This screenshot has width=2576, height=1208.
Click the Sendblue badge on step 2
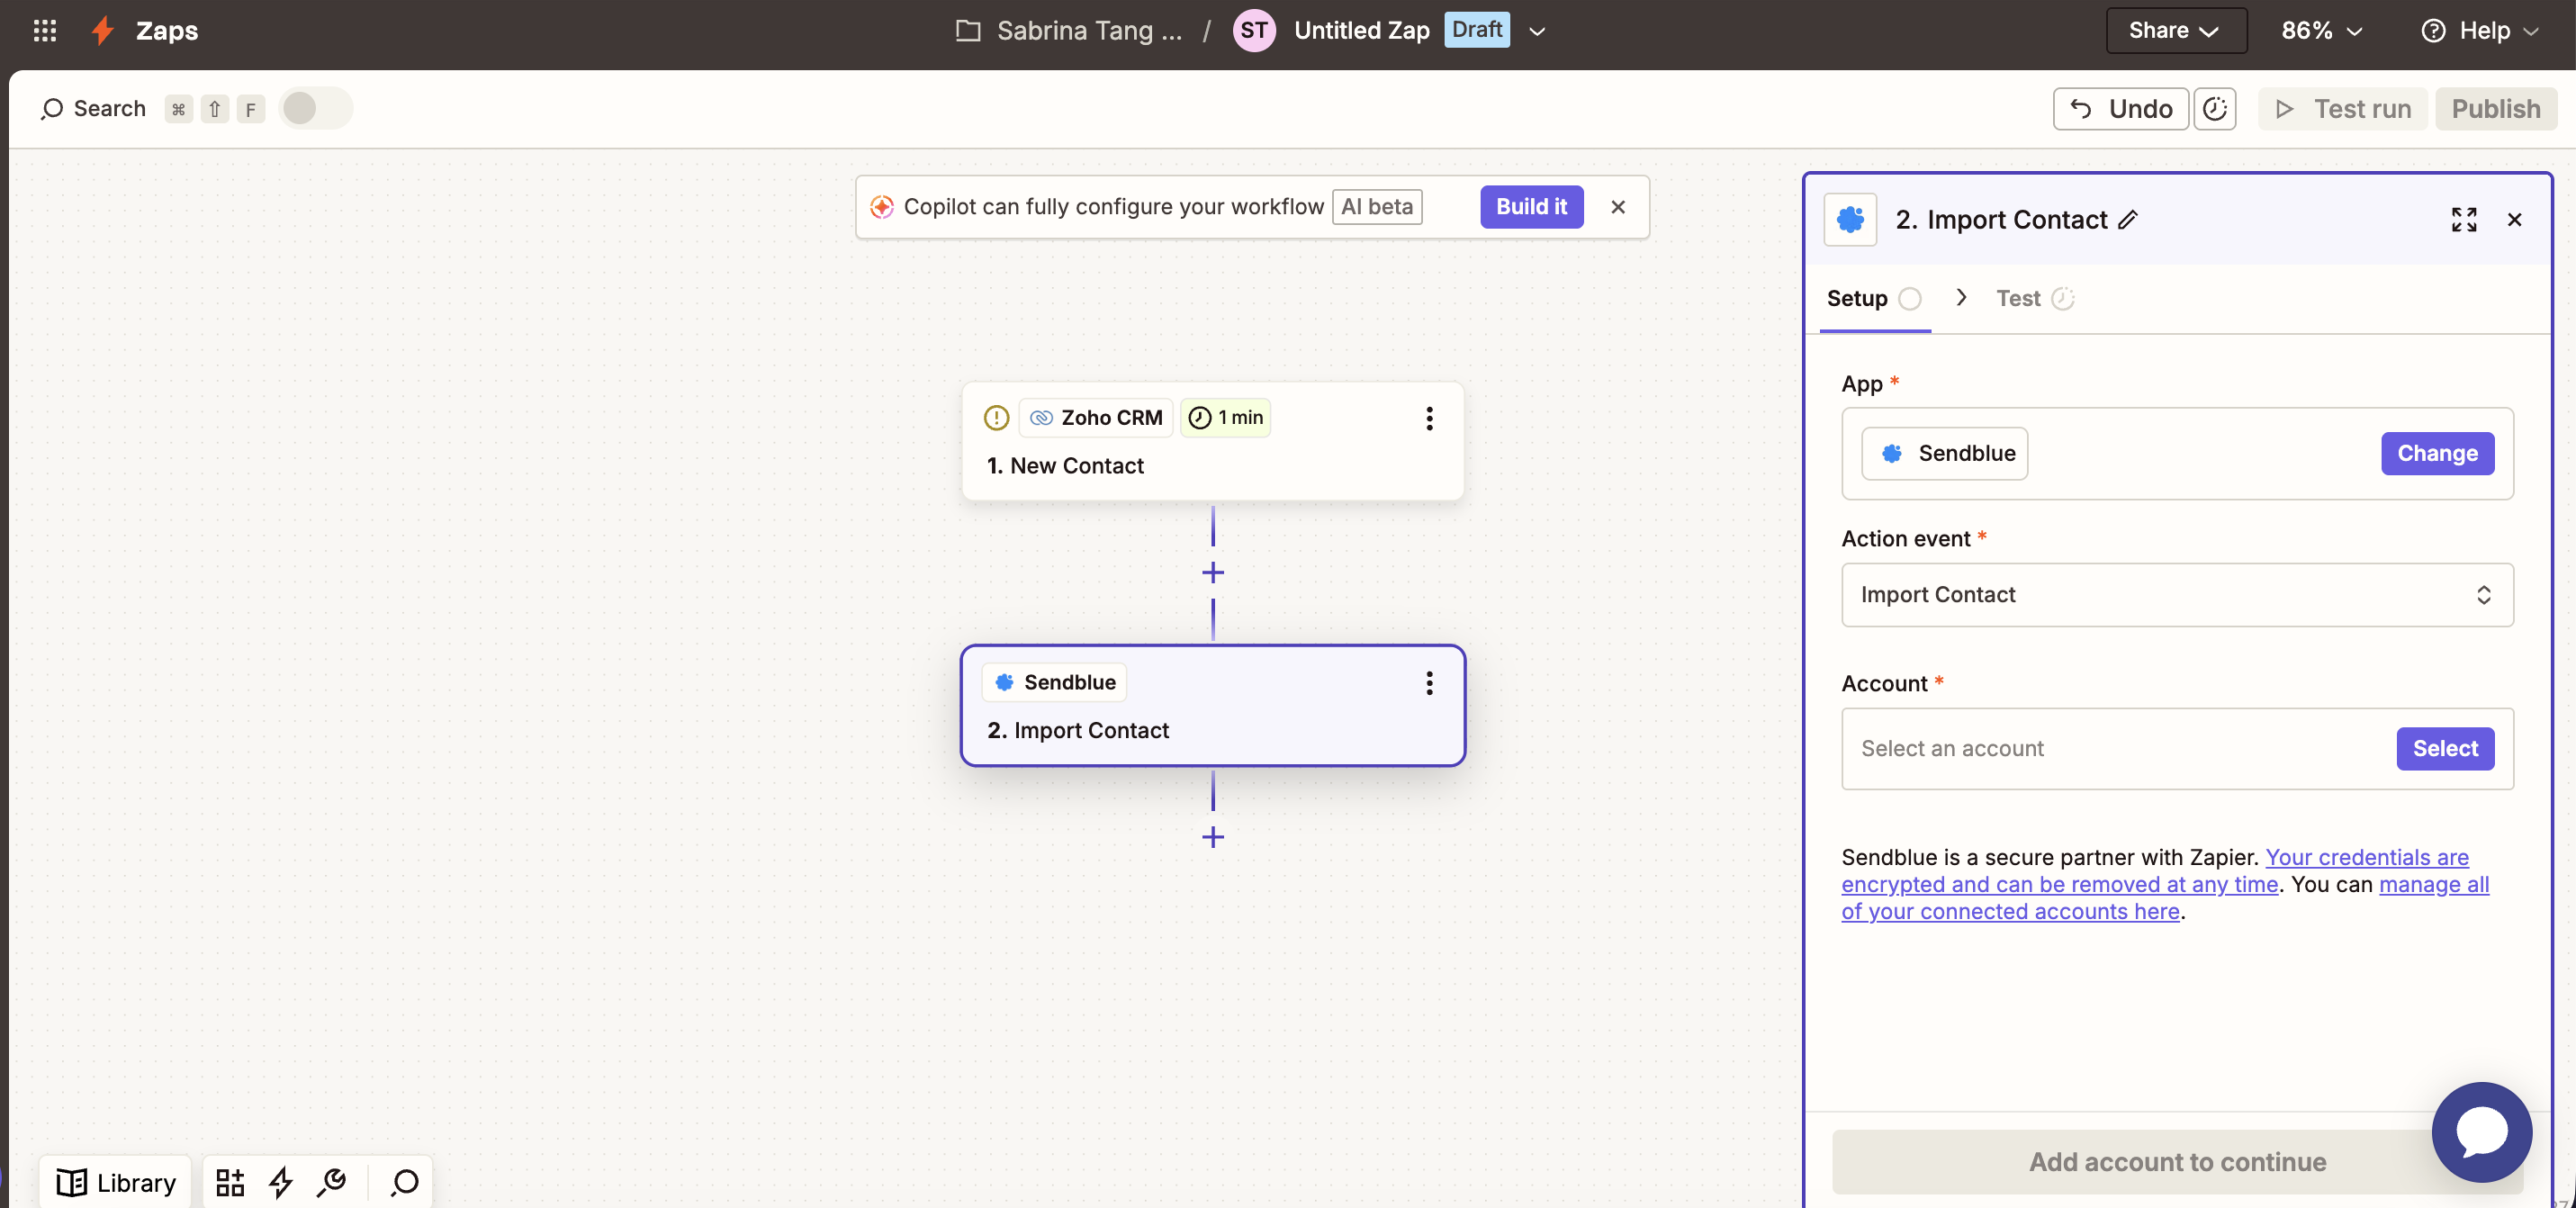tap(1055, 682)
